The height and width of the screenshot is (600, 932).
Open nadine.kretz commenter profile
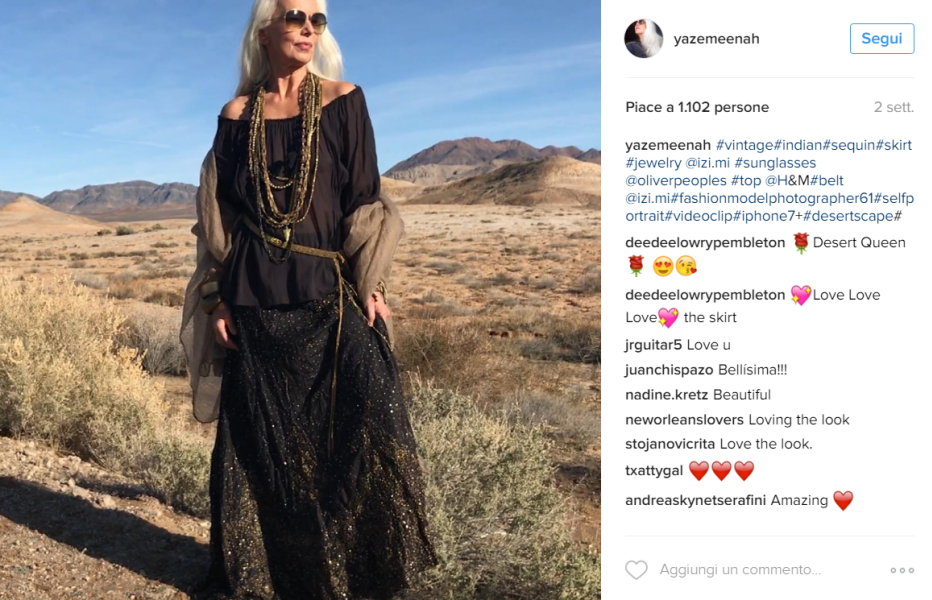click(666, 395)
